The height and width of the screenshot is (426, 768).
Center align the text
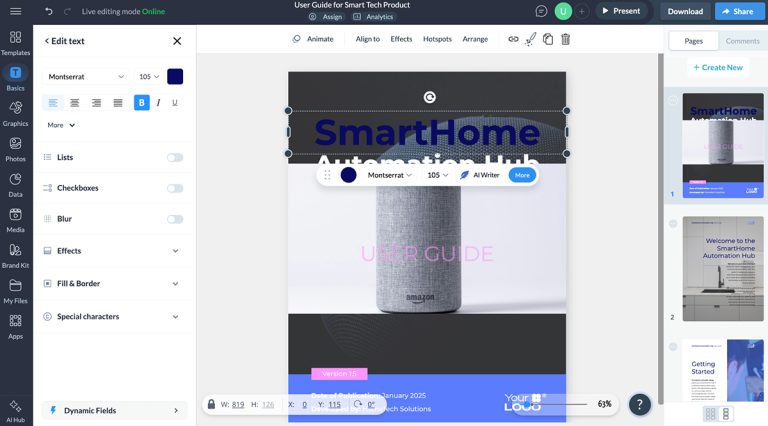pyautogui.click(x=74, y=102)
